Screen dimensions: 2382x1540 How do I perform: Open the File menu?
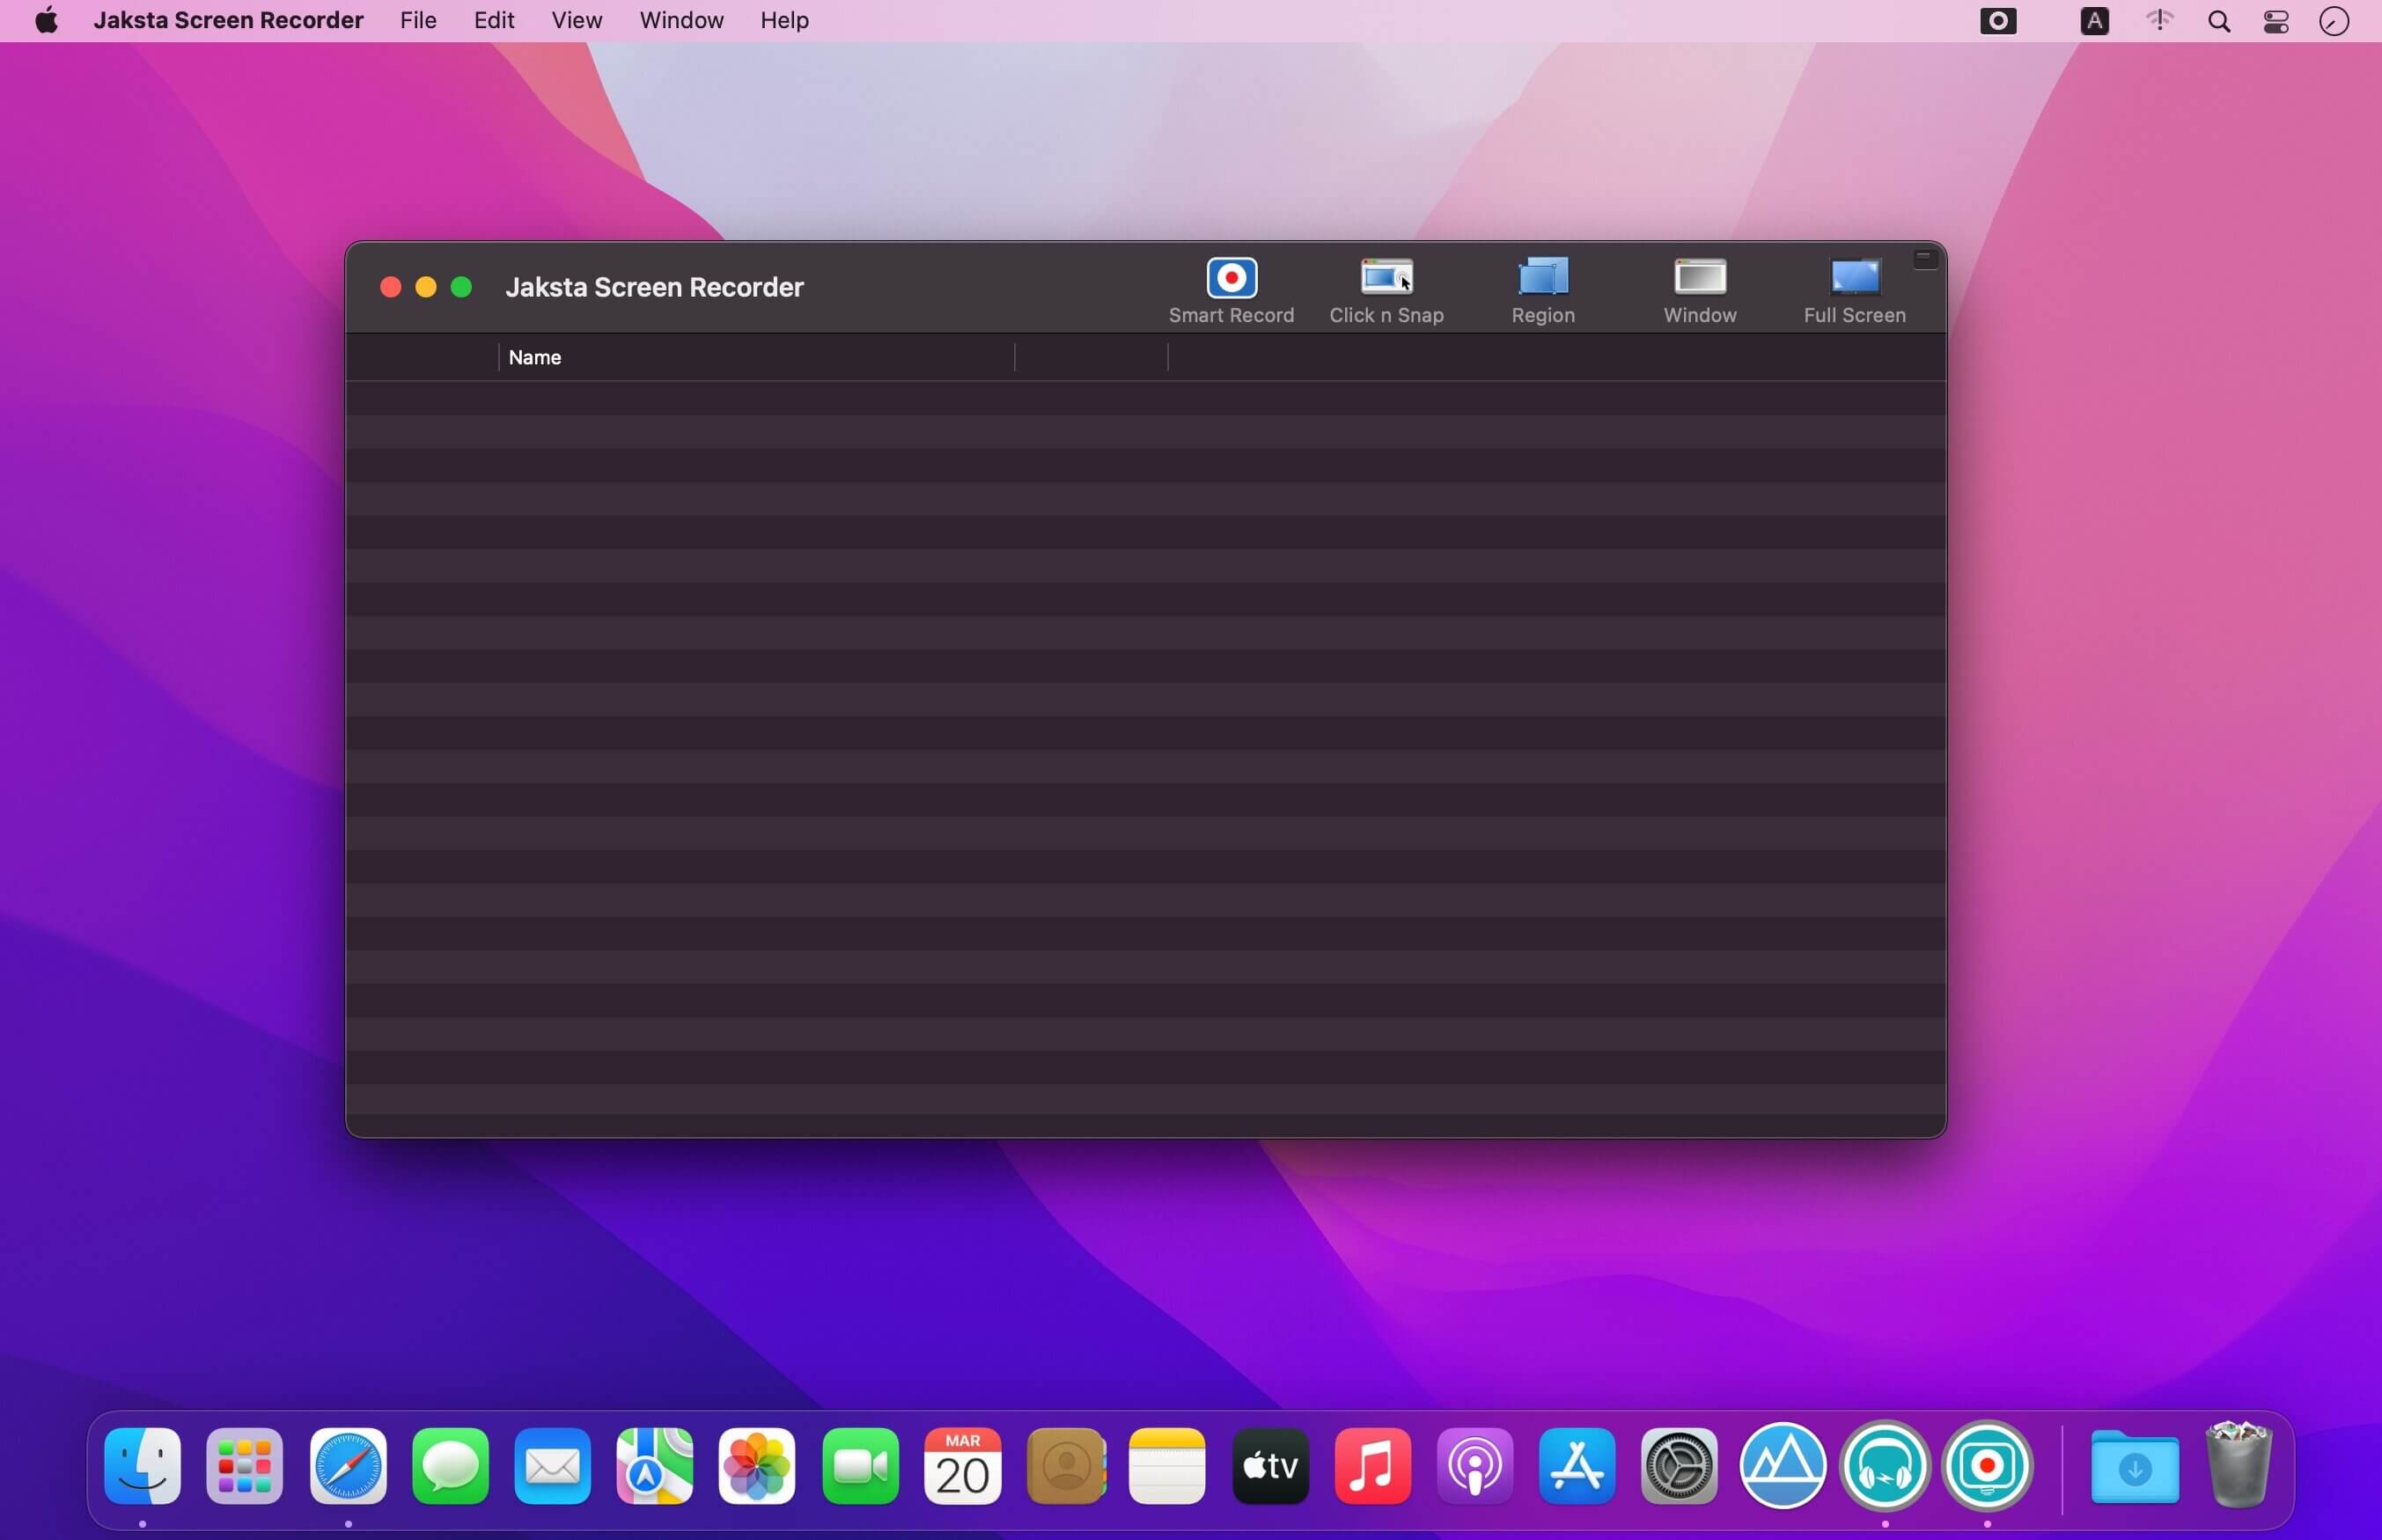[418, 20]
